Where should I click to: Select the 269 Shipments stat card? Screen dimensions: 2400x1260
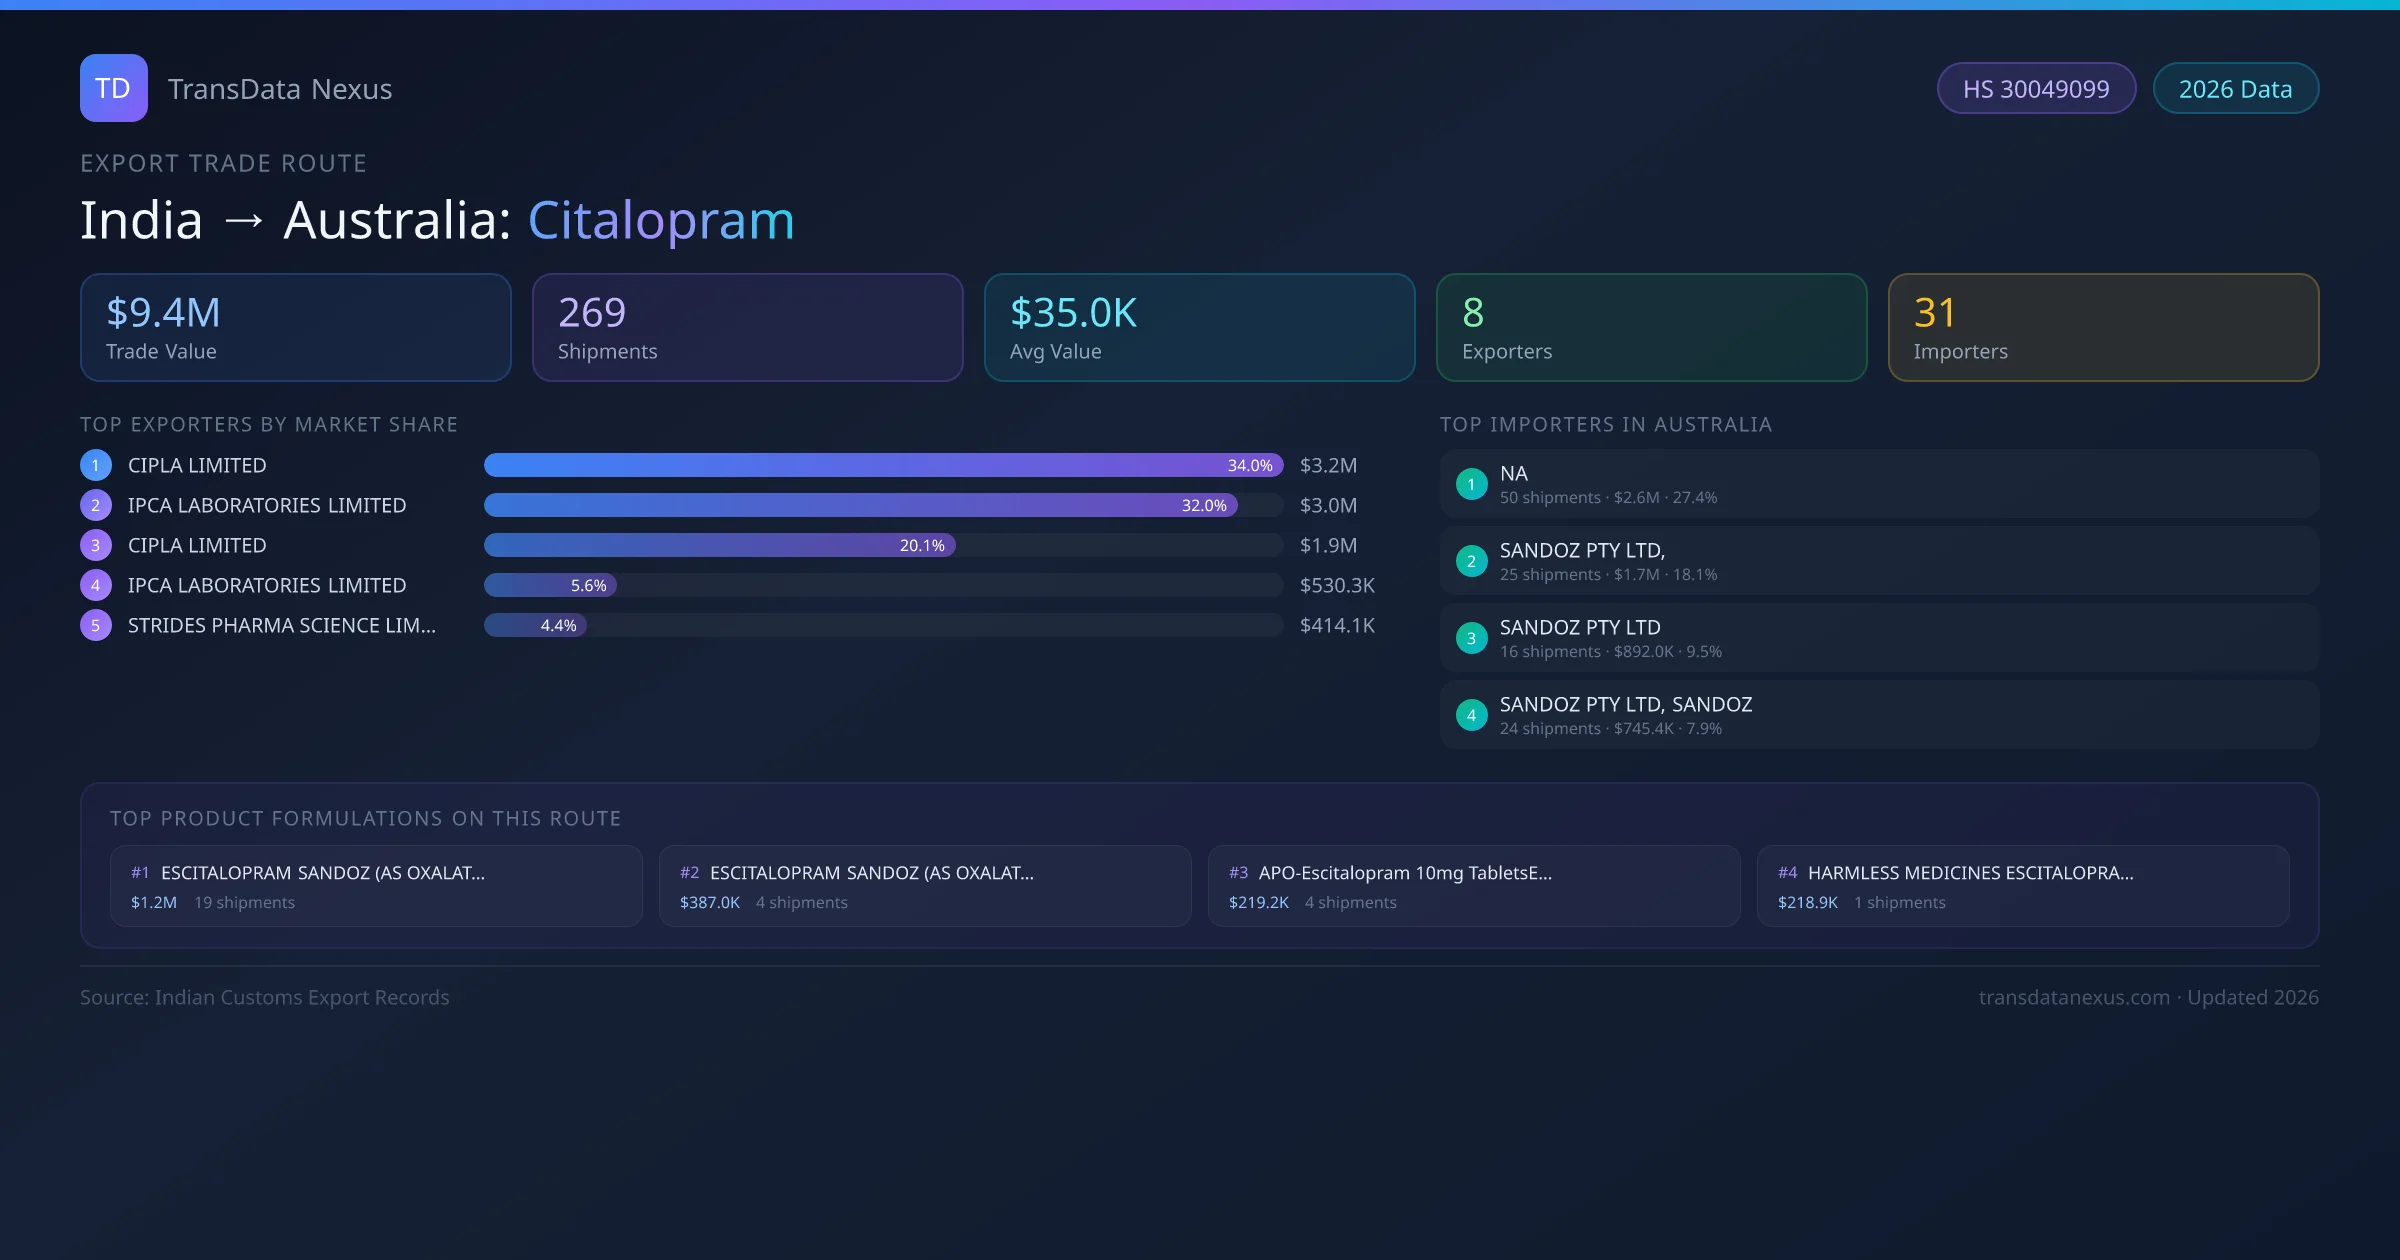[x=747, y=327]
